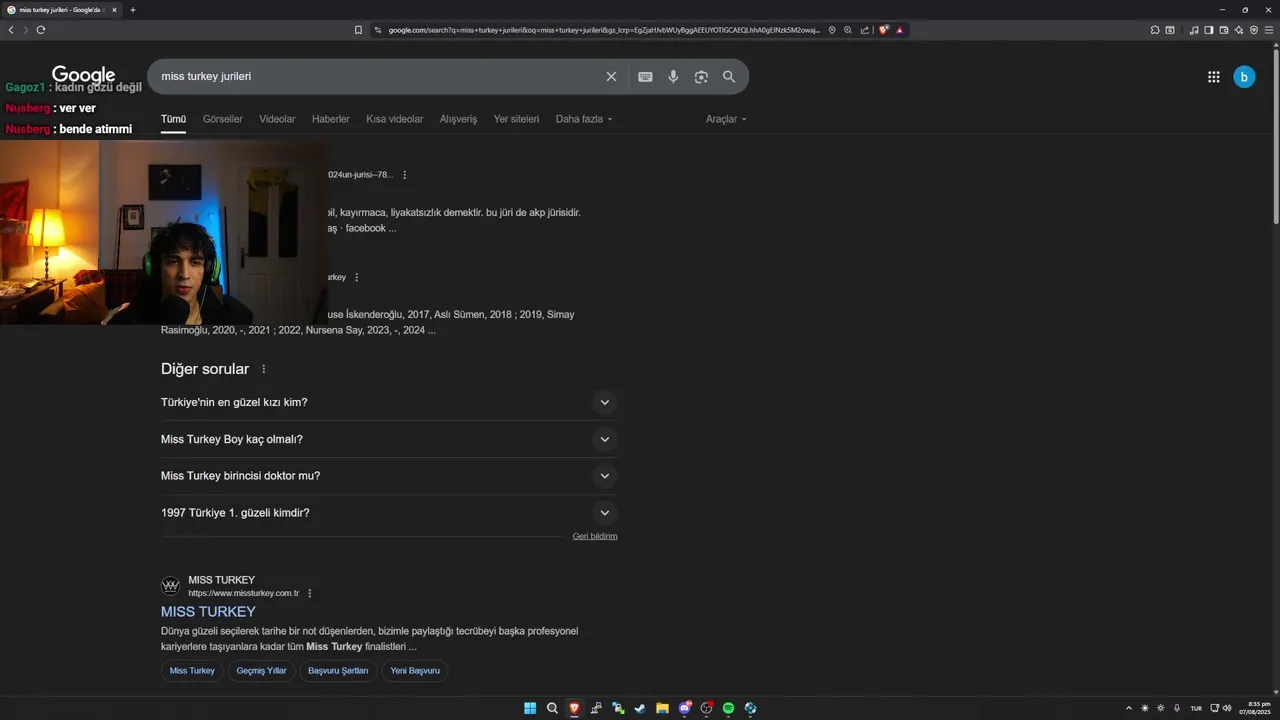The image size is (1280, 720).
Task: Open the browser main hamburger menu
Action: click(1269, 30)
